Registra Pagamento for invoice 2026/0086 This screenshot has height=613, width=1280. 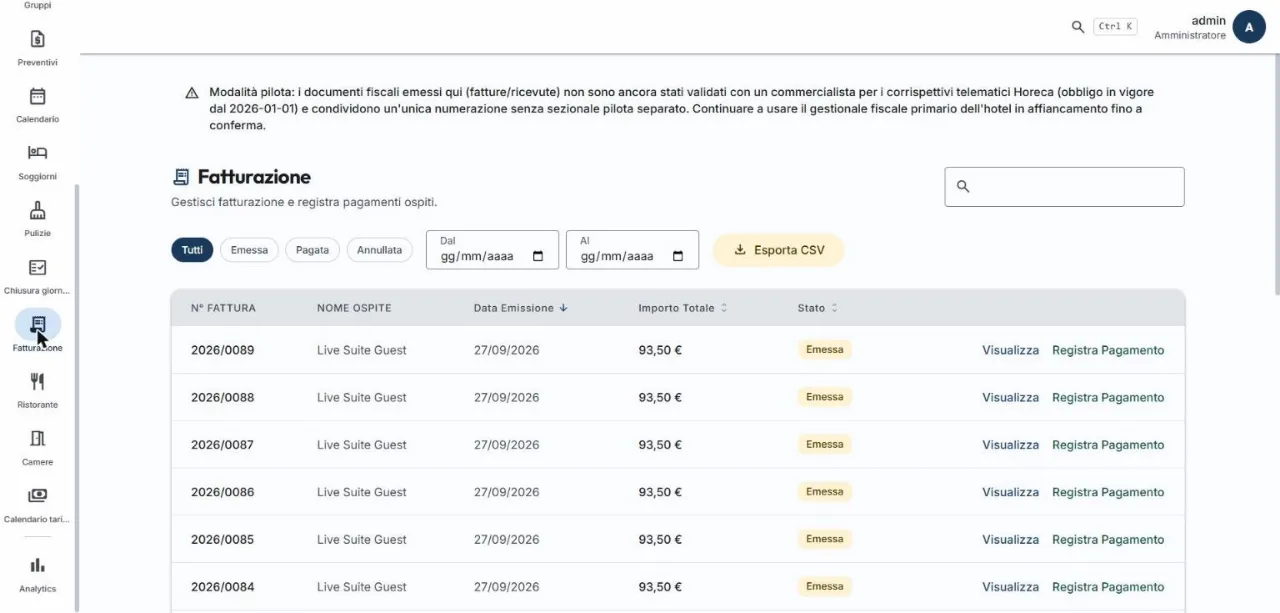(1108, 492)
